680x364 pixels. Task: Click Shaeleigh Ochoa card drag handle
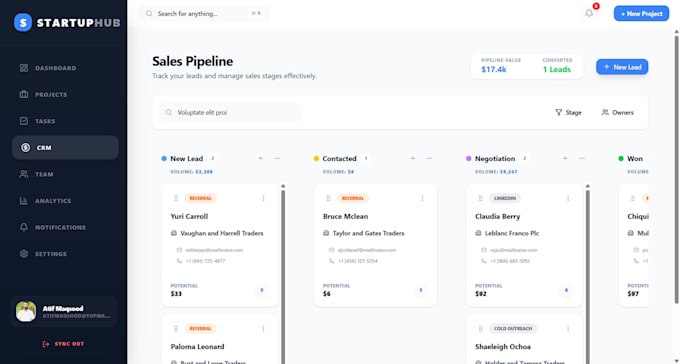tap(480, 328)
